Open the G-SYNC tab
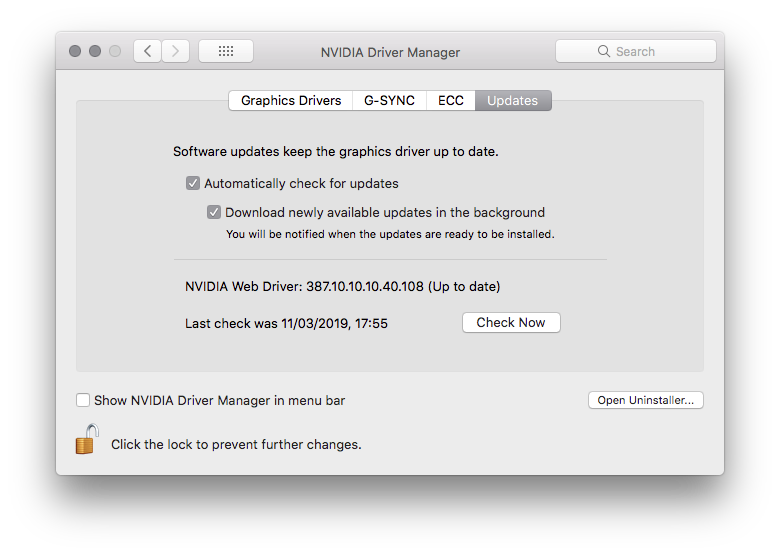 point(390,100)
